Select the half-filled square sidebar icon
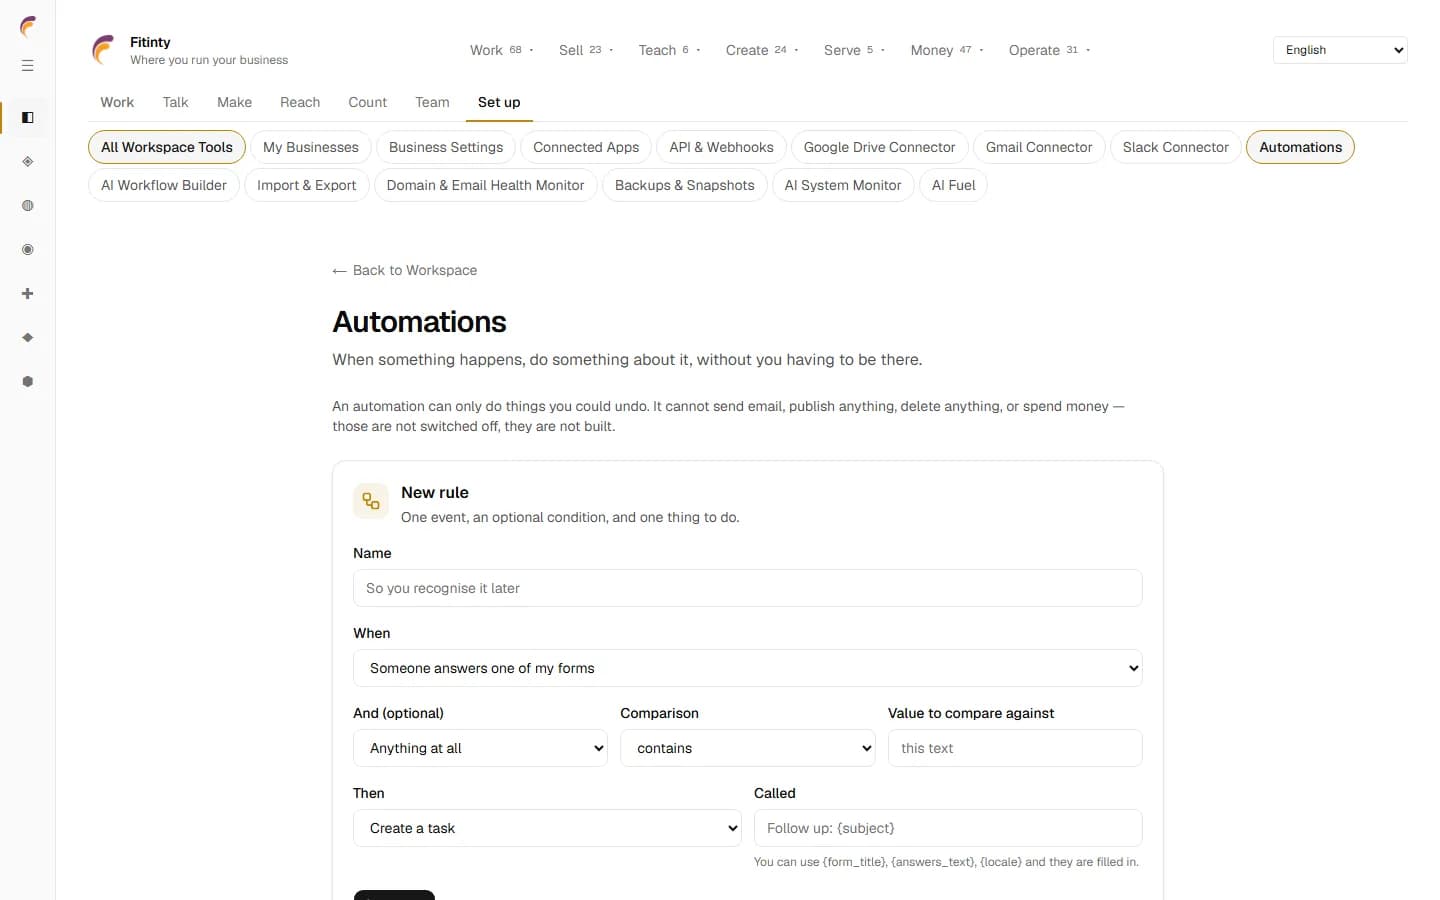1440x900 pixels. pos(28,118)
